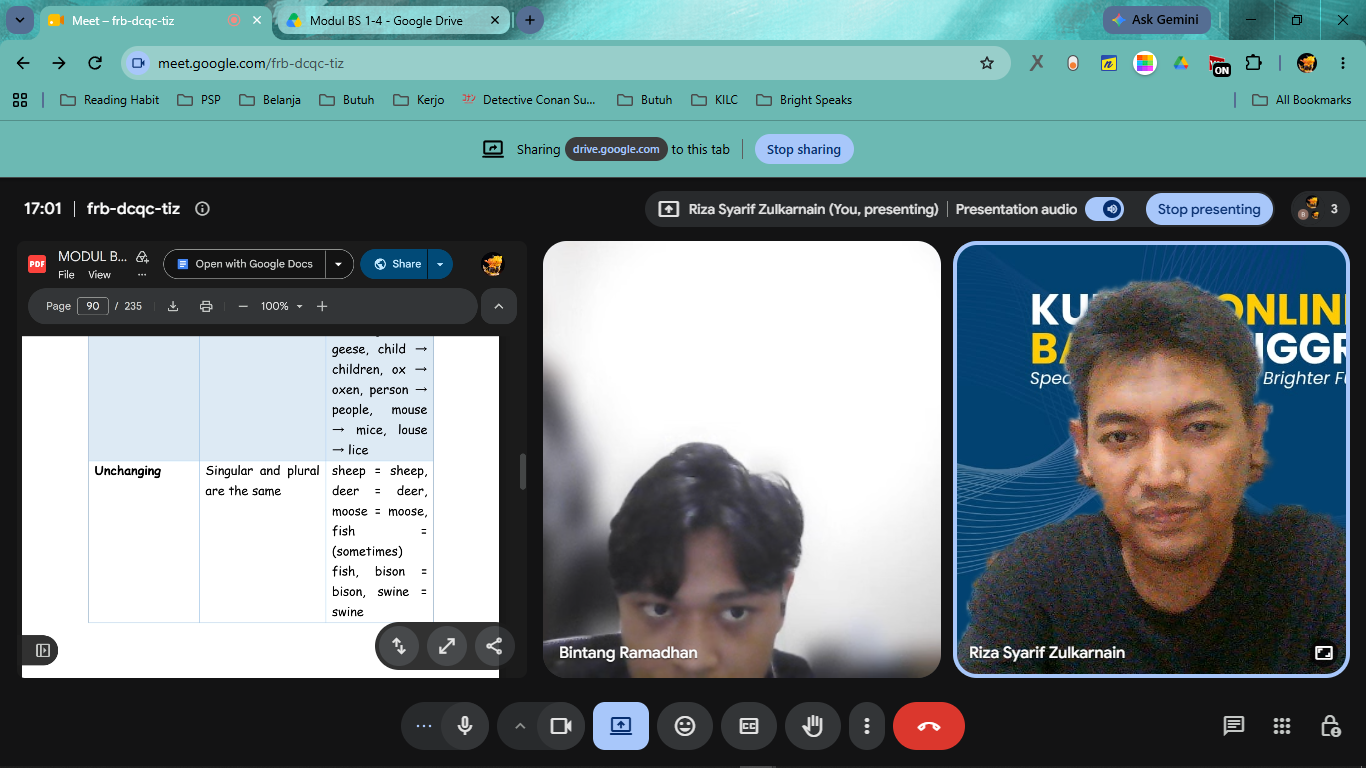Click the Stop sharing button
This screenshot has width=1366, height=768.
(804, 149)
